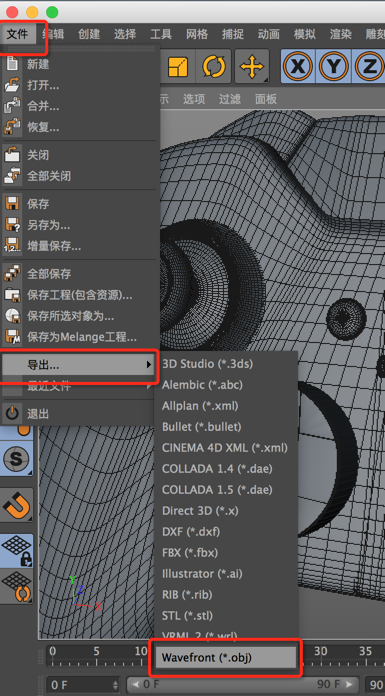The width and height of the screenshot is (385, 696).
Task: Choose 增量保存... menu entry
Action: click(80, 246)
